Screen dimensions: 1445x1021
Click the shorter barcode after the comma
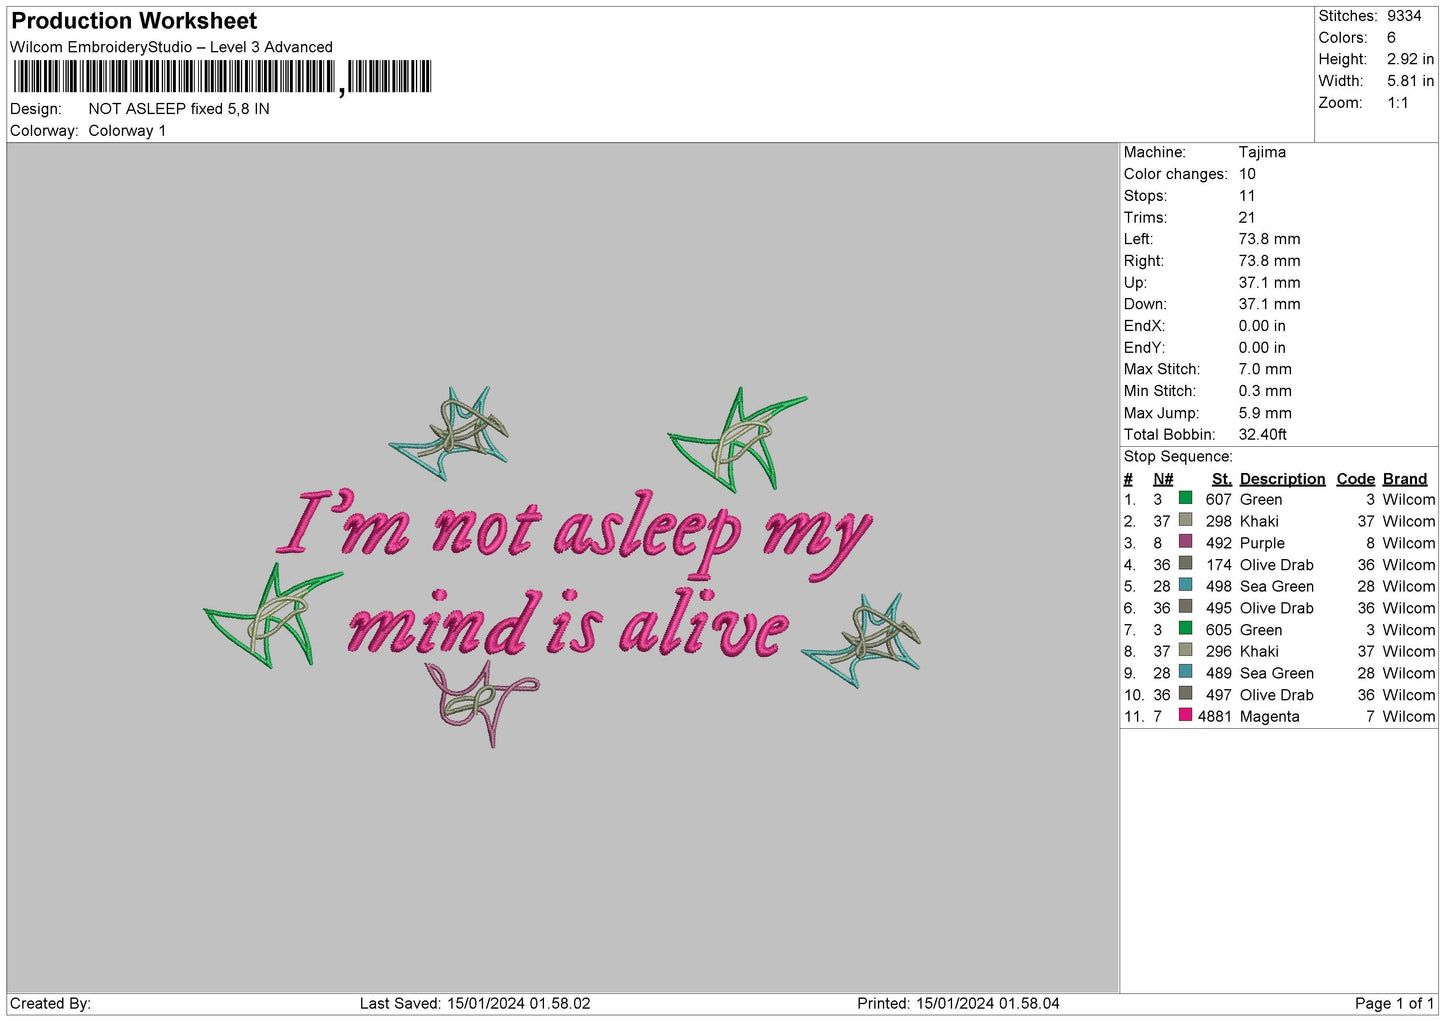389,76
